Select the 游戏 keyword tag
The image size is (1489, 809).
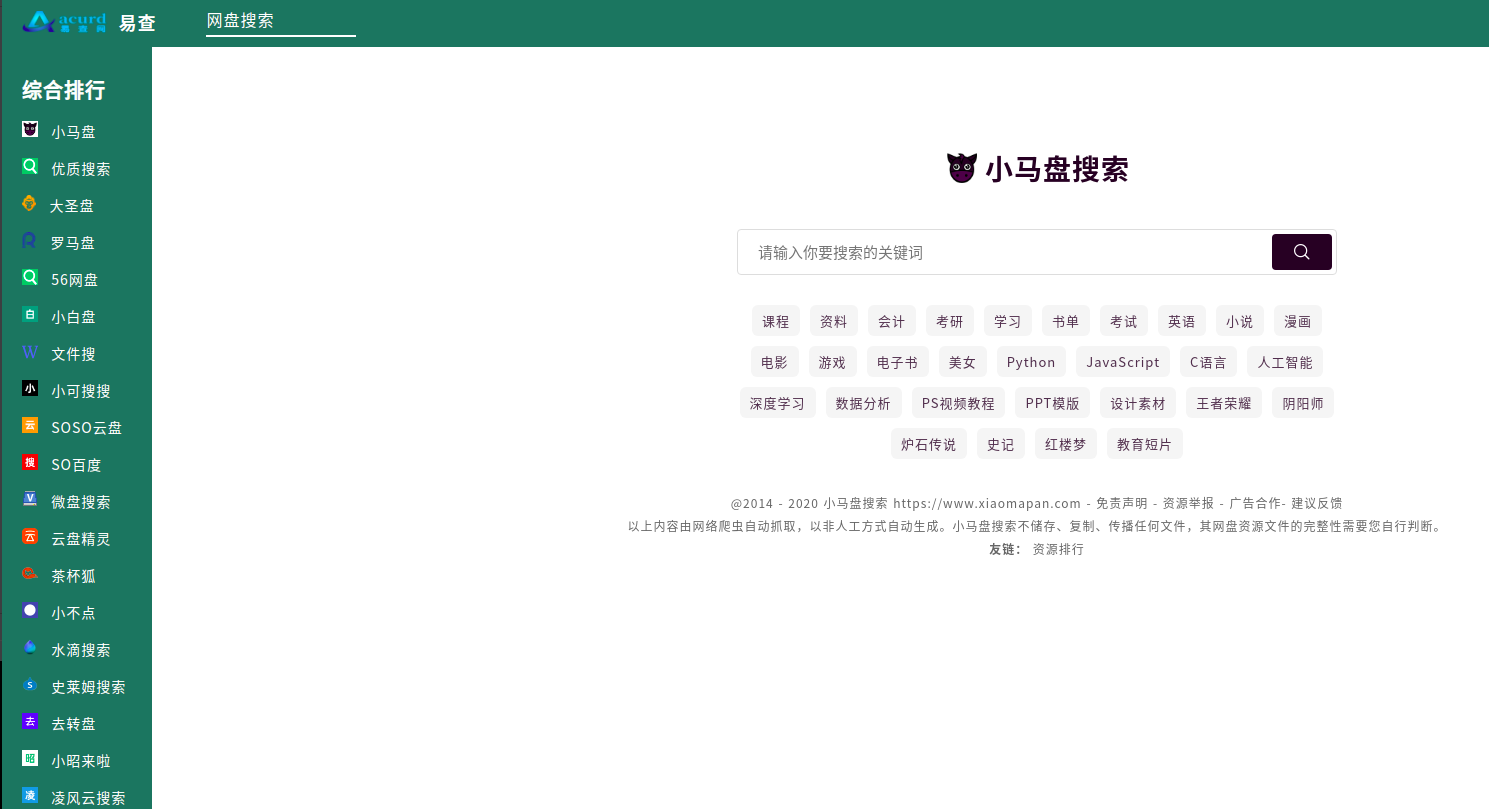pos(832,362)
